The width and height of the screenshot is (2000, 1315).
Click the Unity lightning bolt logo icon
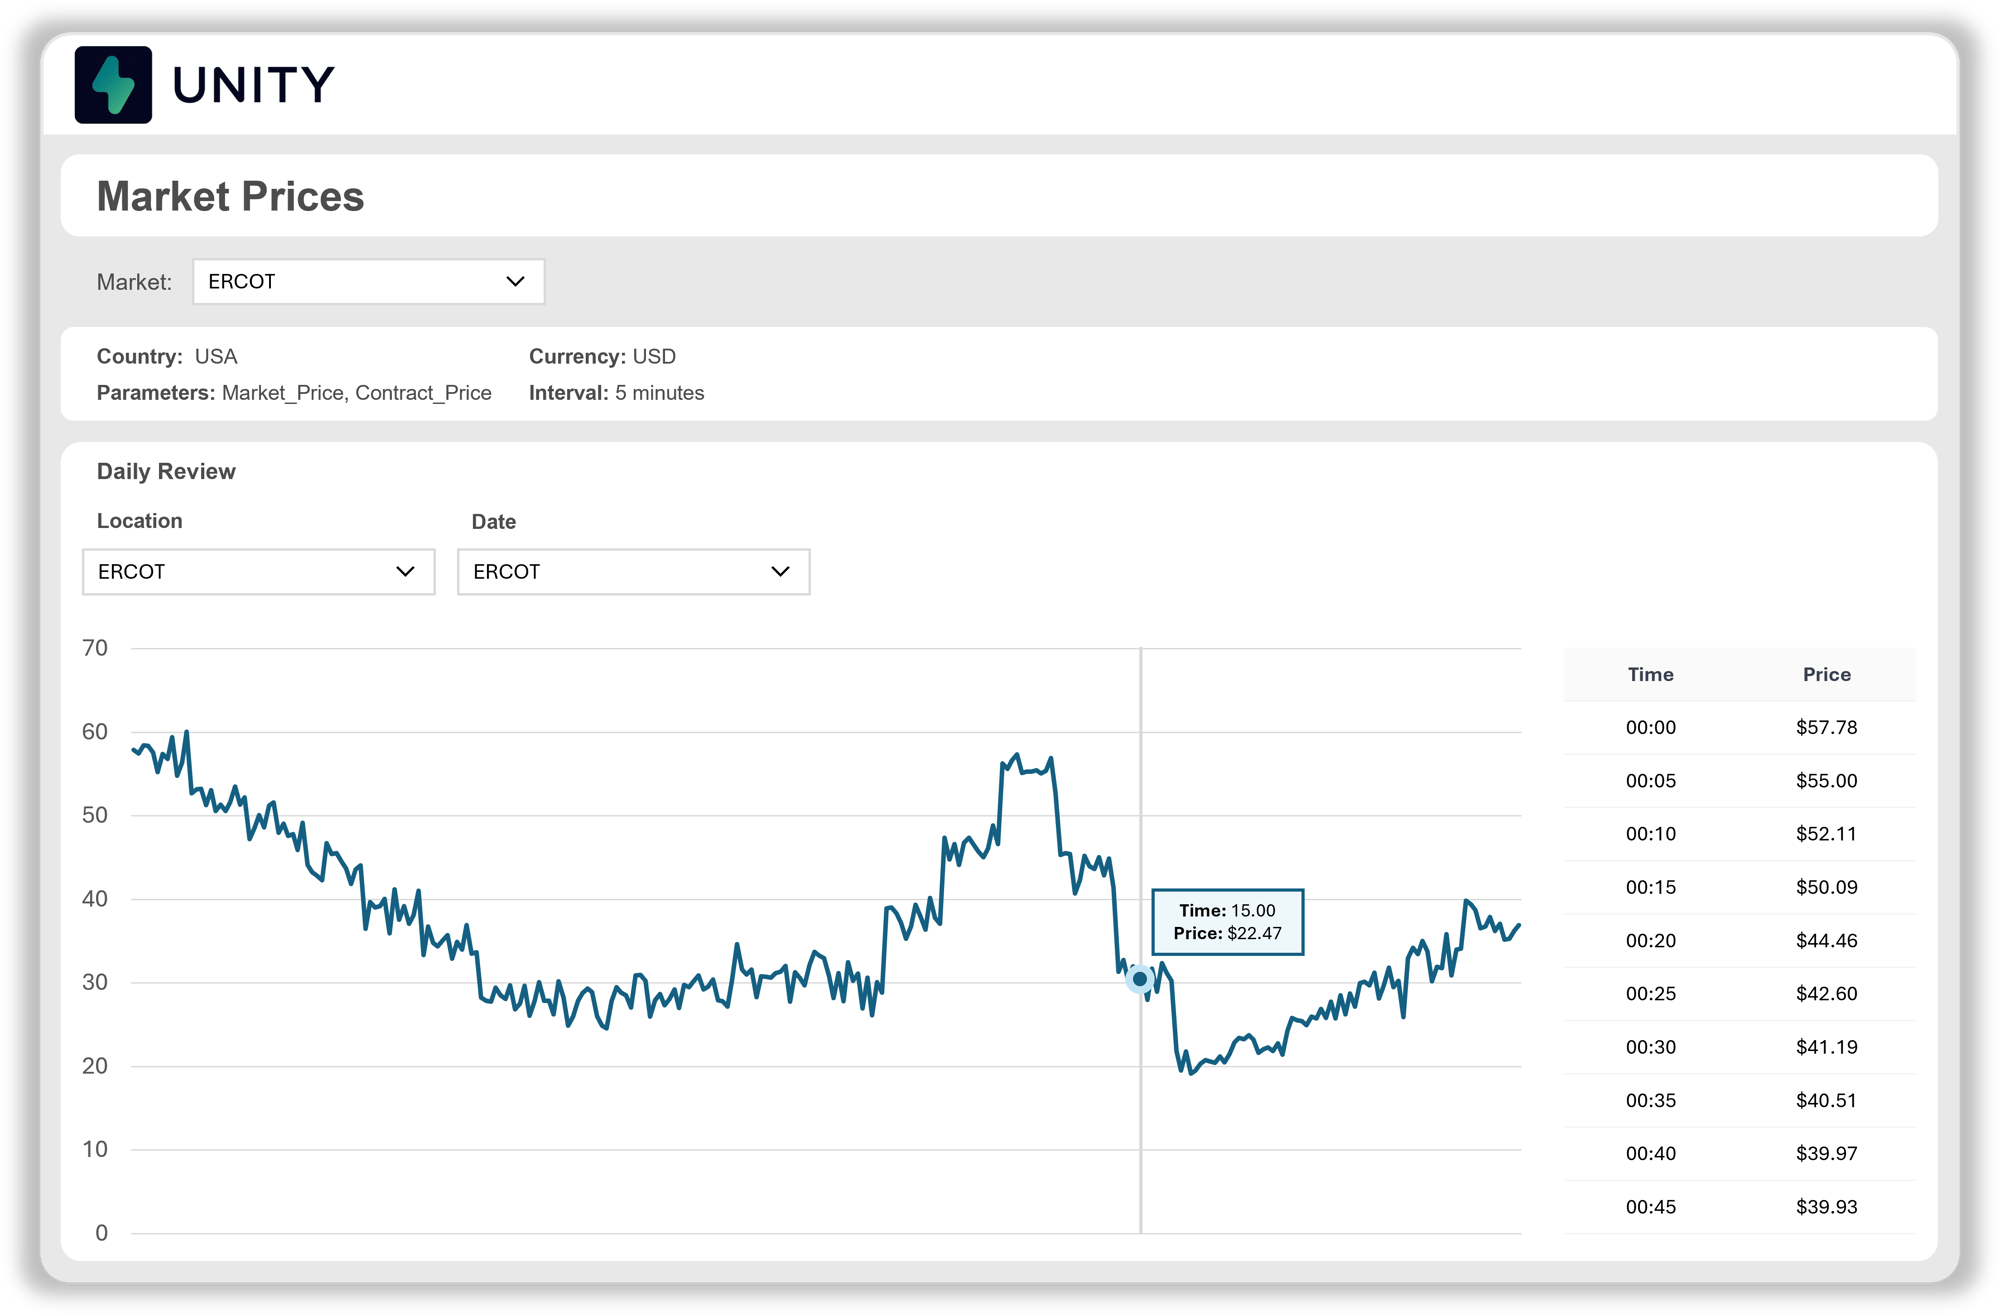pos(113,85)
